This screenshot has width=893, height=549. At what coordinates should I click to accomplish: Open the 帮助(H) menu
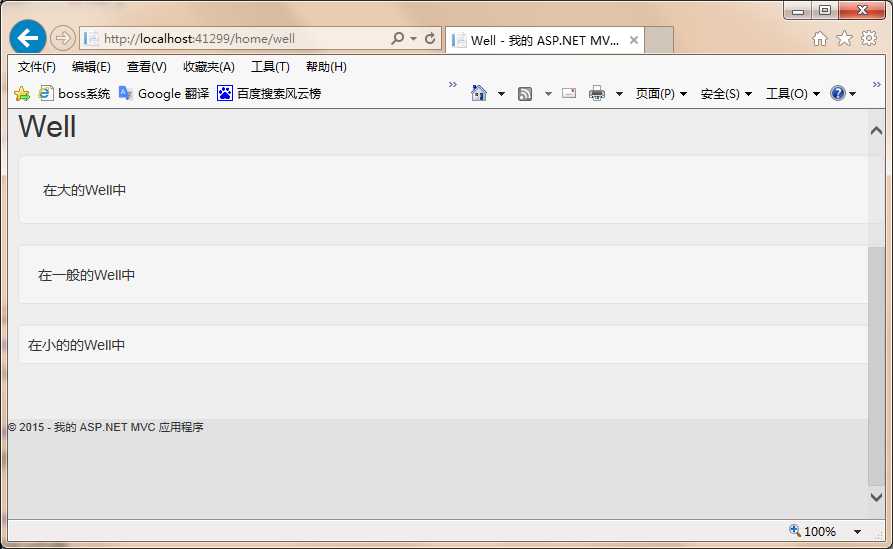pos(326,67)
